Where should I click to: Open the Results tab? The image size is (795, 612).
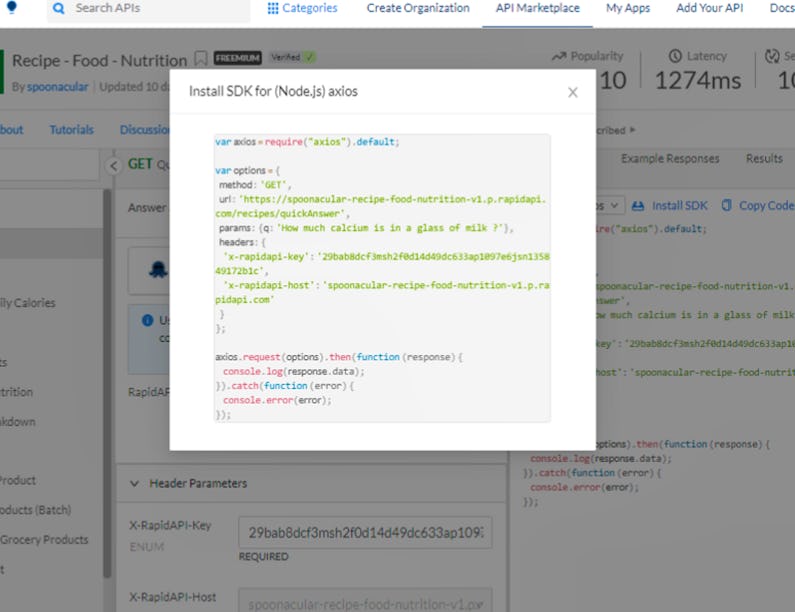[x=764, y=159]
